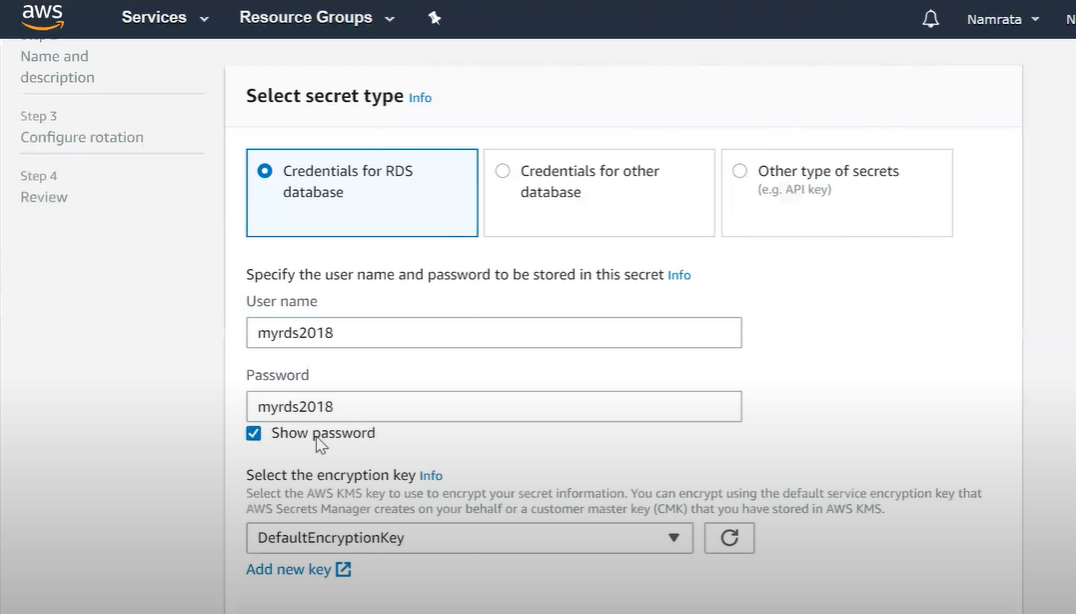Open the DefaultEncryptionKey dropdown
The image size is (1076, 614).
(x=469, y=538)
